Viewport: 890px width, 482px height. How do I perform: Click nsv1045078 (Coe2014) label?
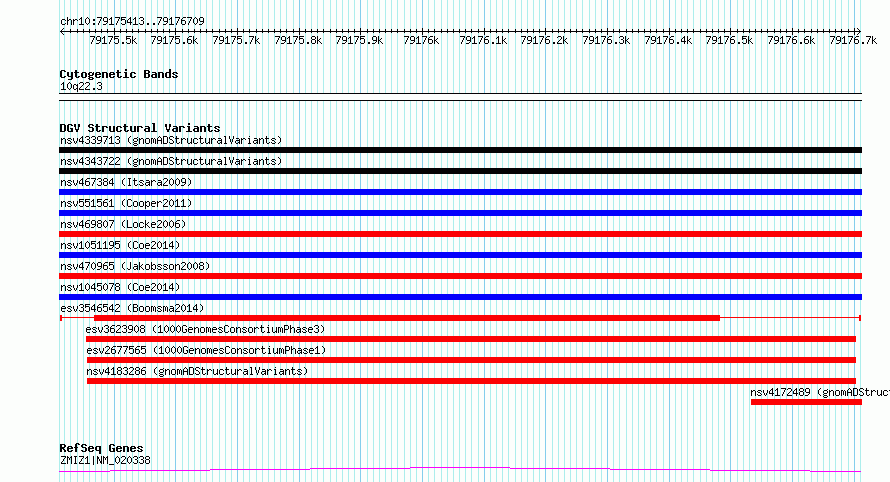pos(120,287)
